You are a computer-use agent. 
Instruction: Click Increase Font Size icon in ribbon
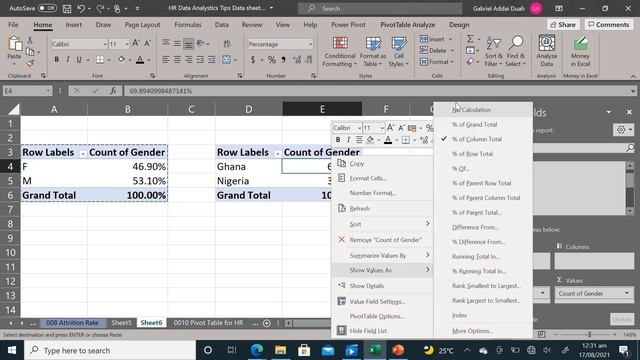point(136,43)
